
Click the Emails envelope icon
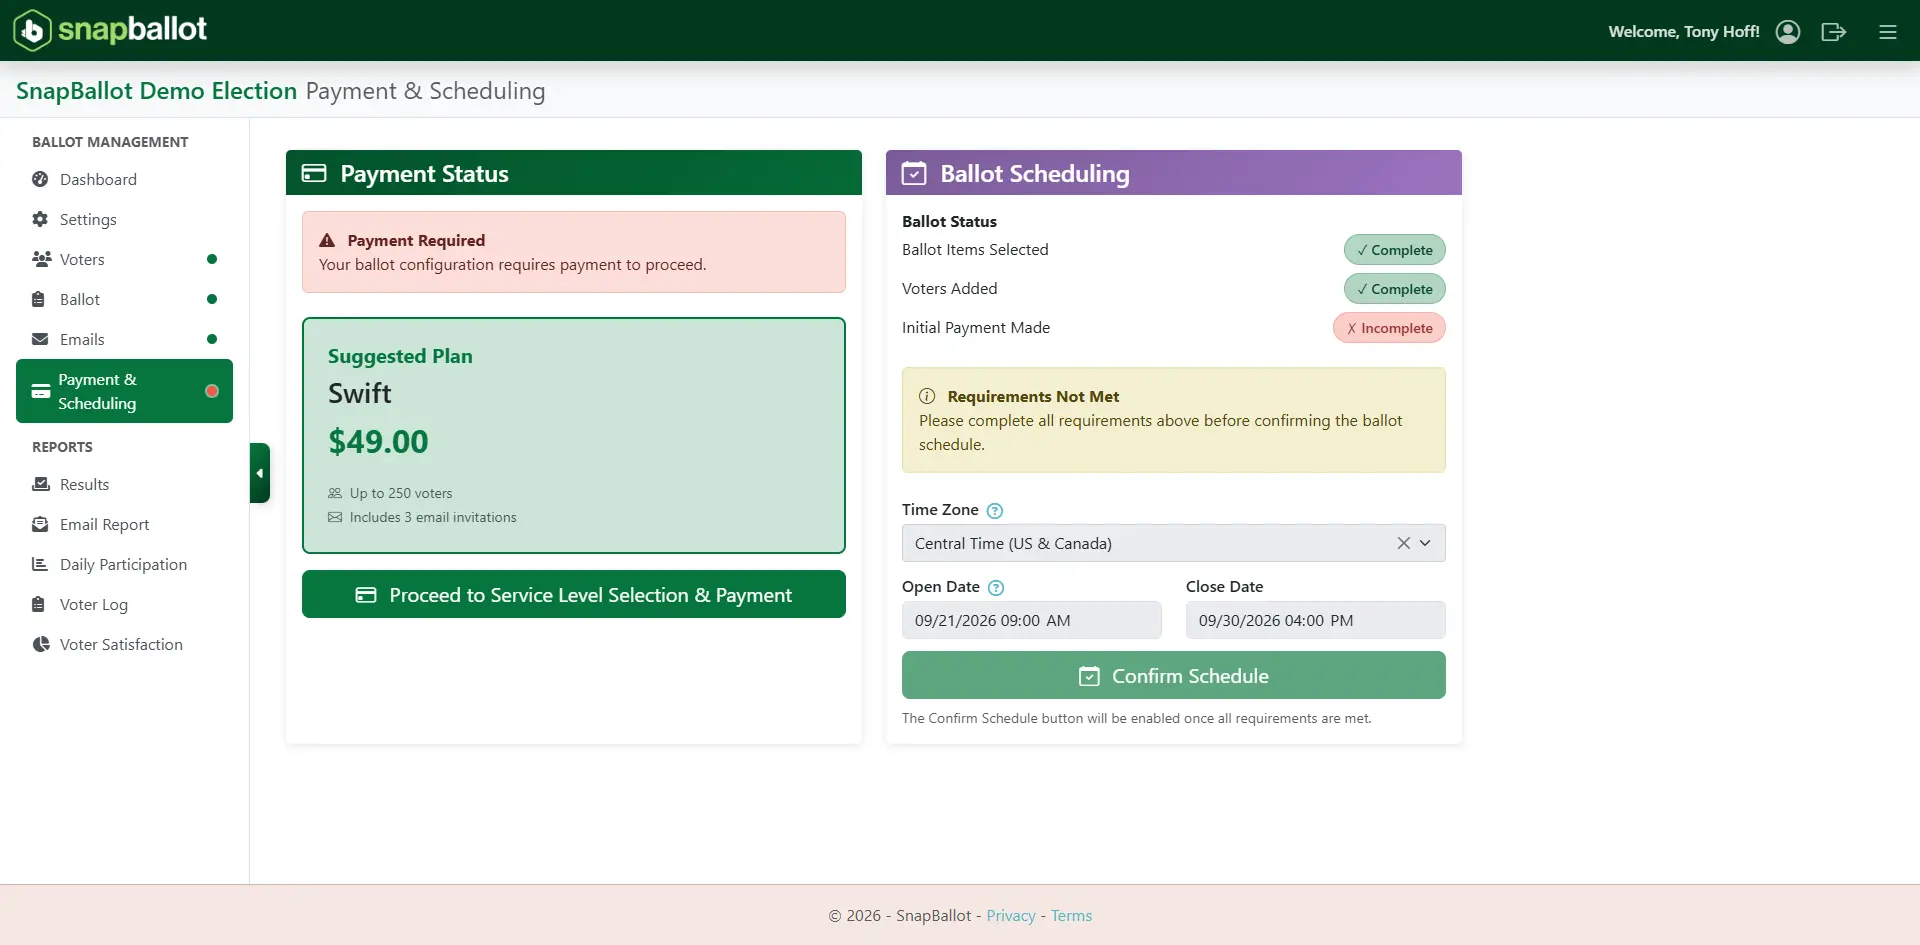coord(40,340)
